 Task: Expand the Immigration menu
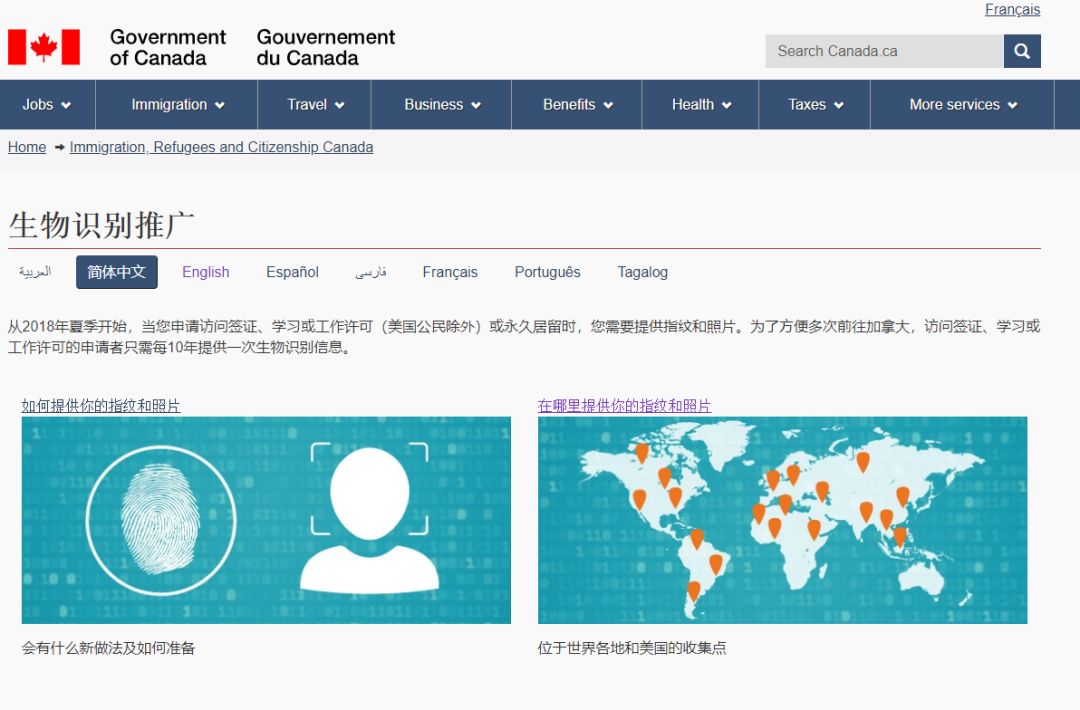click(177, 105)
